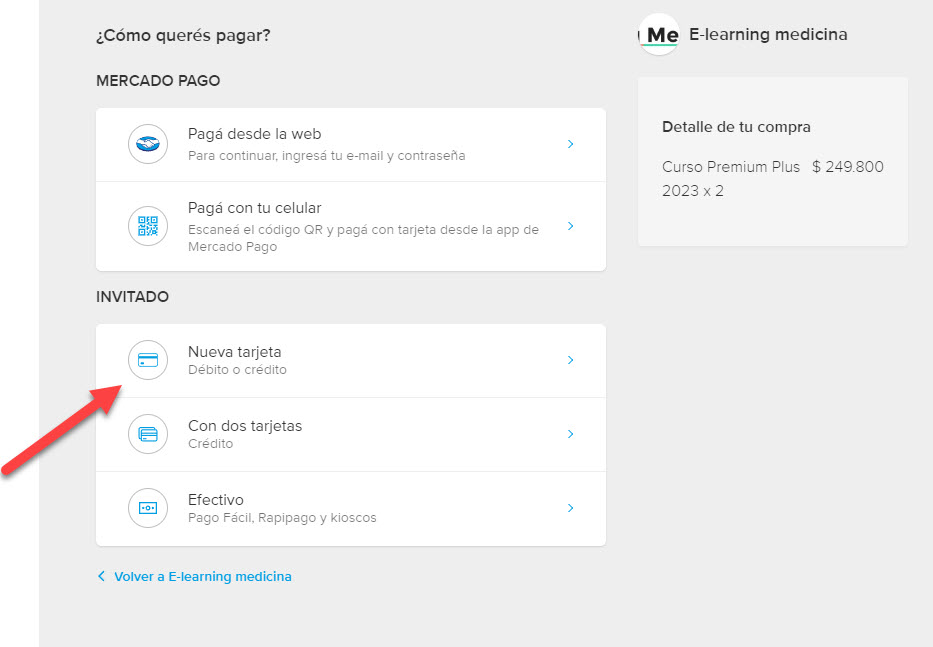Click the cash bill icon for Efectivo

point(148,508)
